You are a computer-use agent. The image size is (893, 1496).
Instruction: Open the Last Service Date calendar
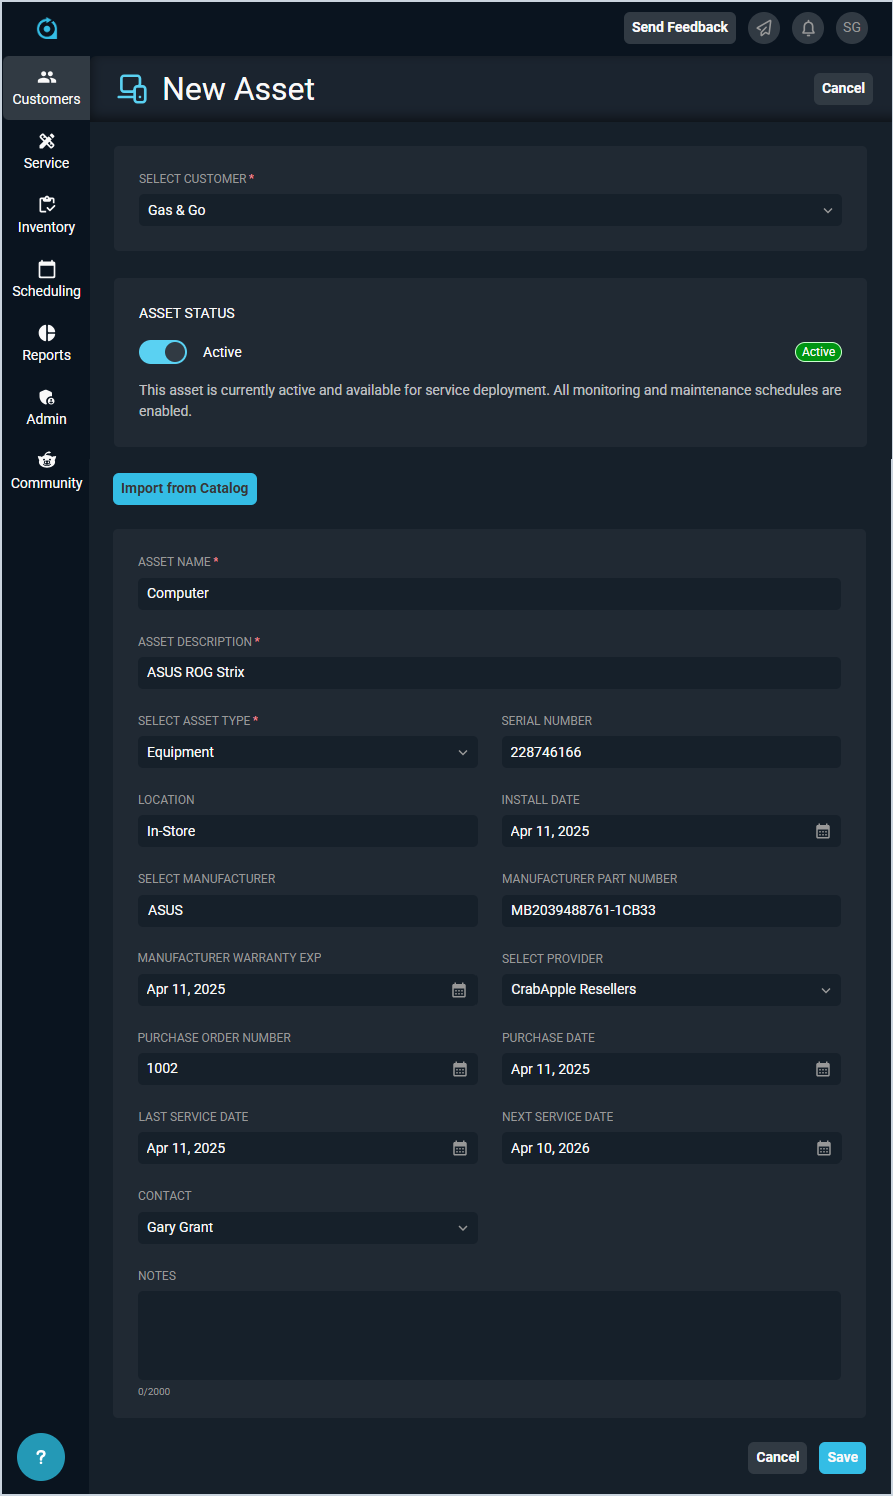coord(459,1148)
